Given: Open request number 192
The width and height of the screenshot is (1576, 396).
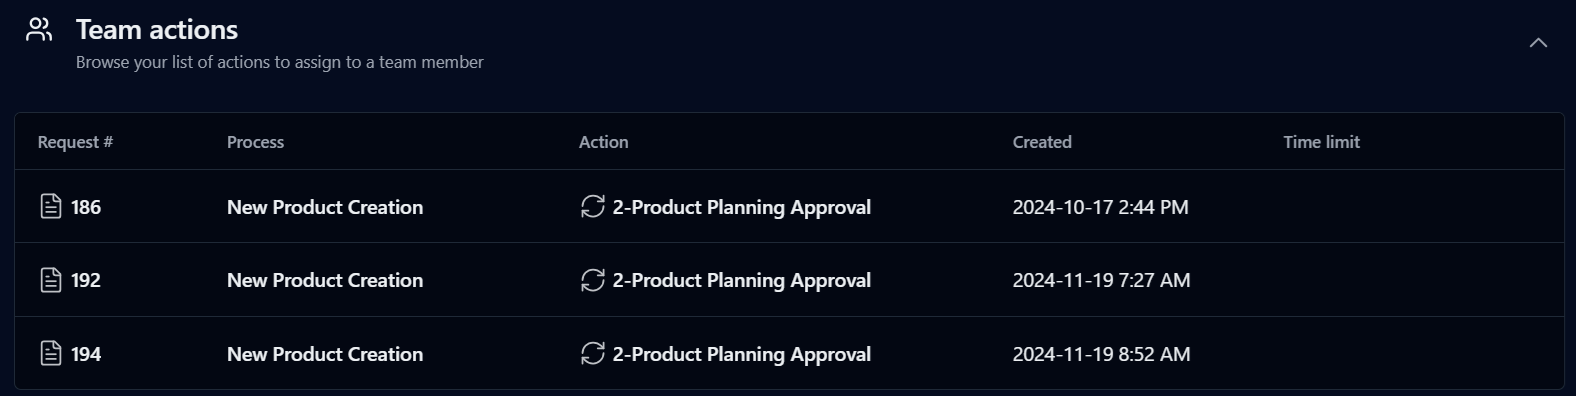Looking at the screenshot, I should (x=86, y=280).
